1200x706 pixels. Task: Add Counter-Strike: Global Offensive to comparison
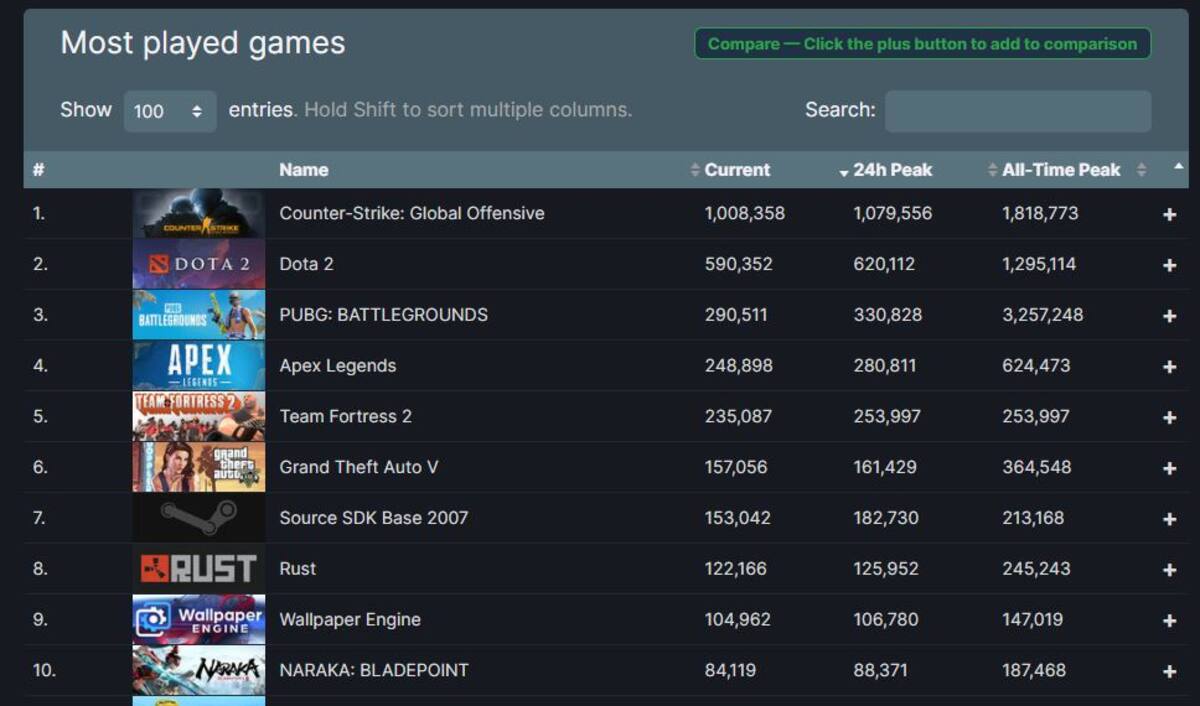click(1169, 214)
